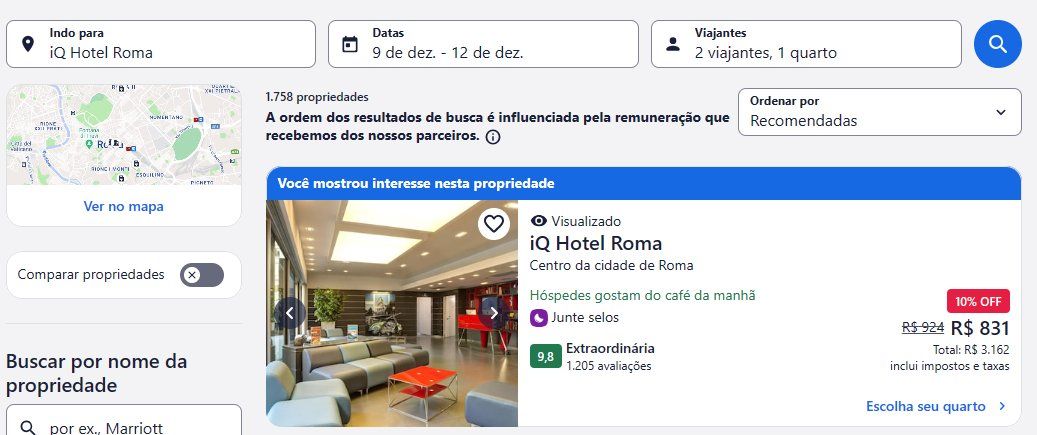Screen dimensions: 1037x435
Task: Open the iQ Hotel Roma title
Action: click(596, 243)
